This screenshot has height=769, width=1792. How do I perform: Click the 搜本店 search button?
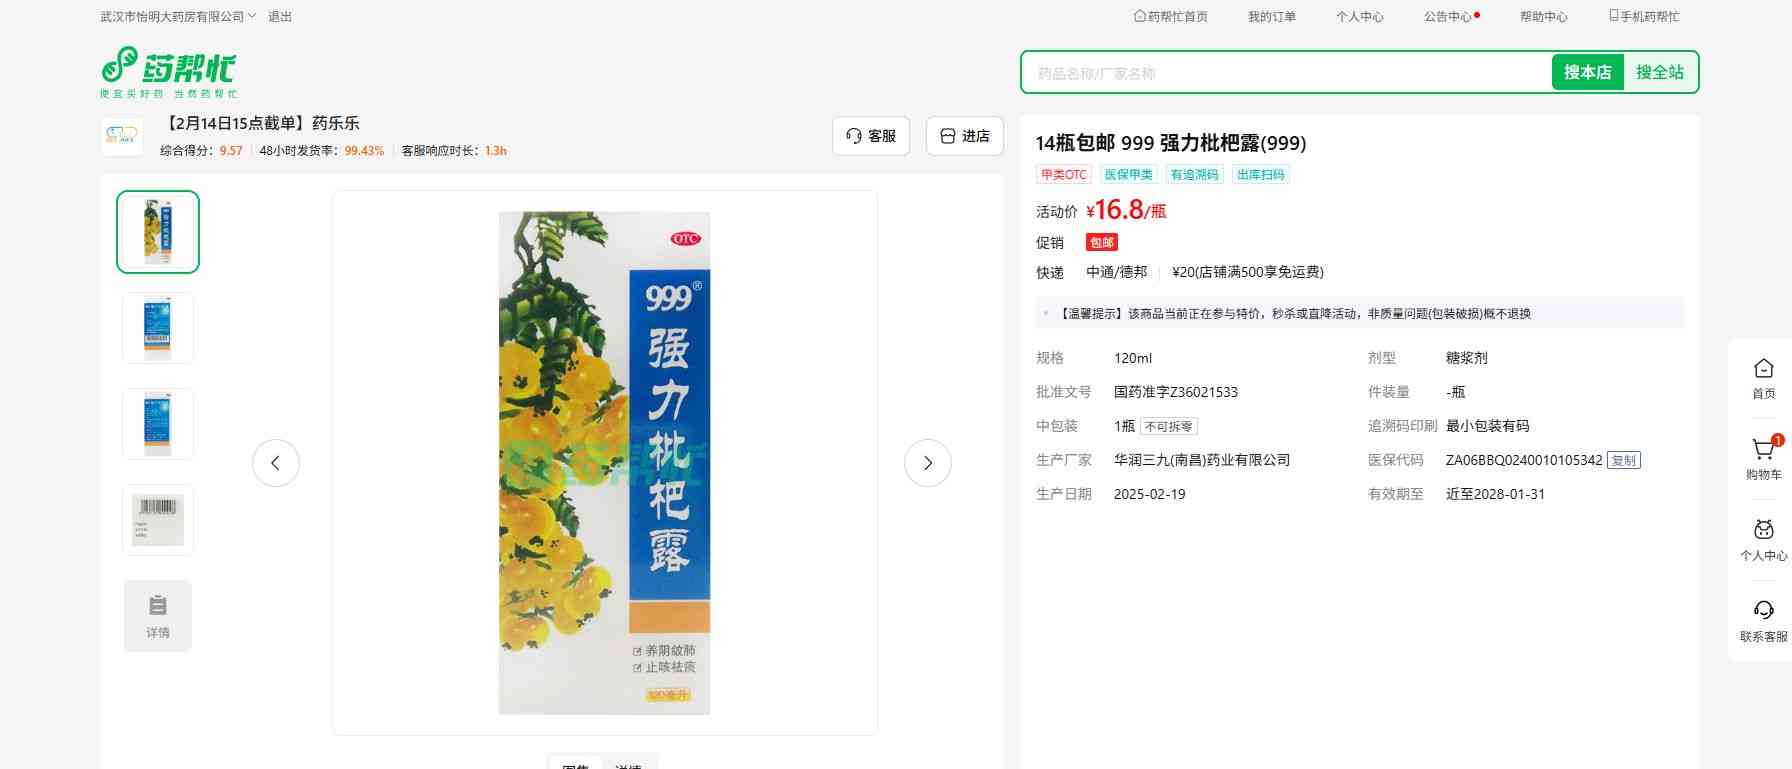(x=1587, y=72)
